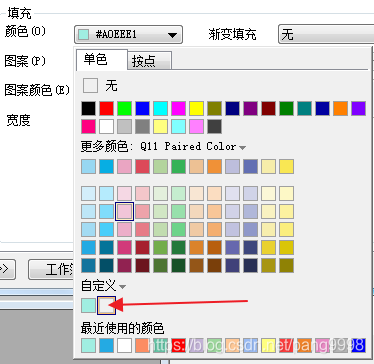374x364 pixels.
Task: Pick the yellow swatch in recent colors
Action: coord(268,345)
